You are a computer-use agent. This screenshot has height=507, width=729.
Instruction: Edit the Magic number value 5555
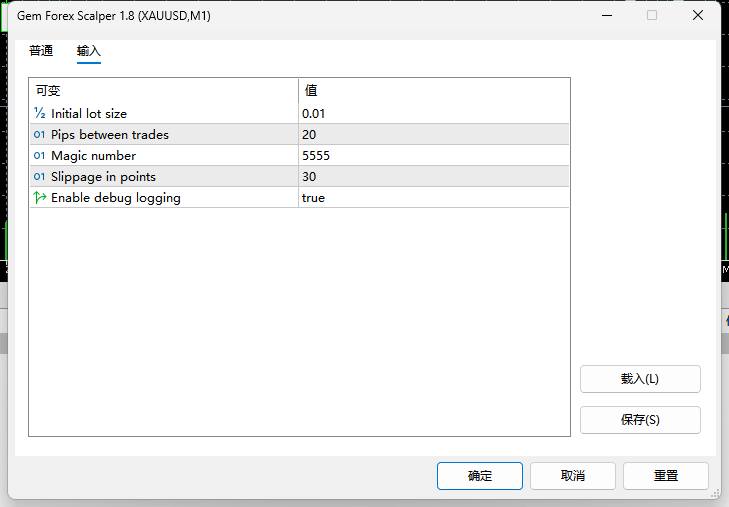coord(433,155)
